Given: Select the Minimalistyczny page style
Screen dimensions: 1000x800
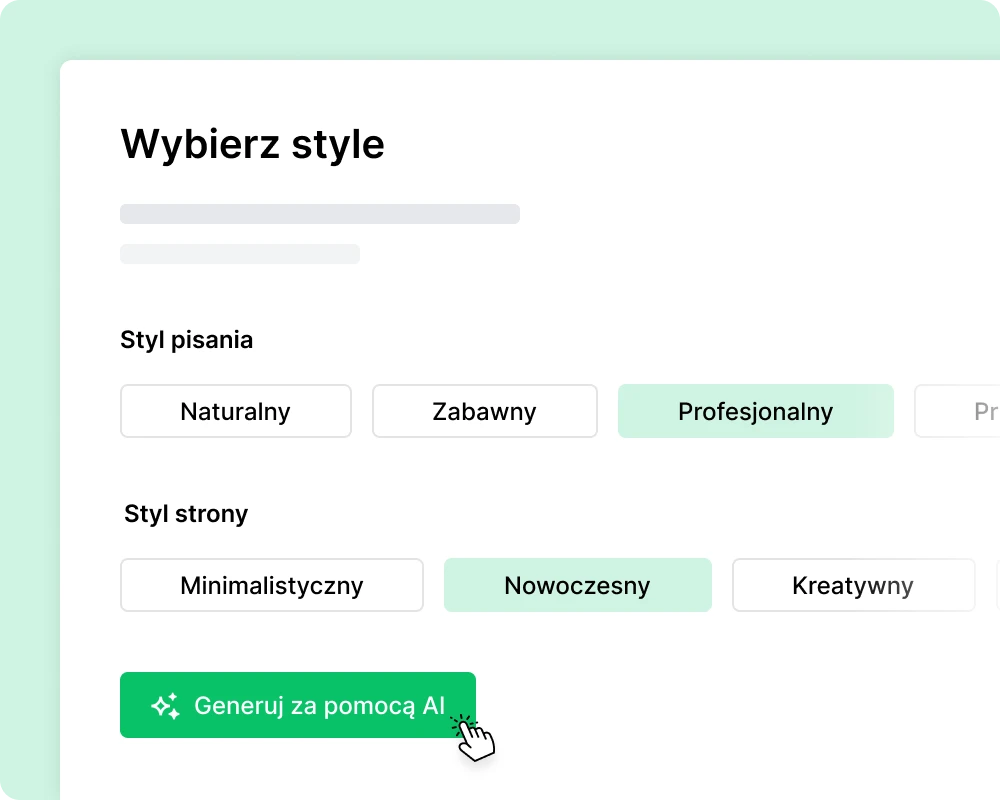Looking at the screenshot, I should tap(272, 585).
